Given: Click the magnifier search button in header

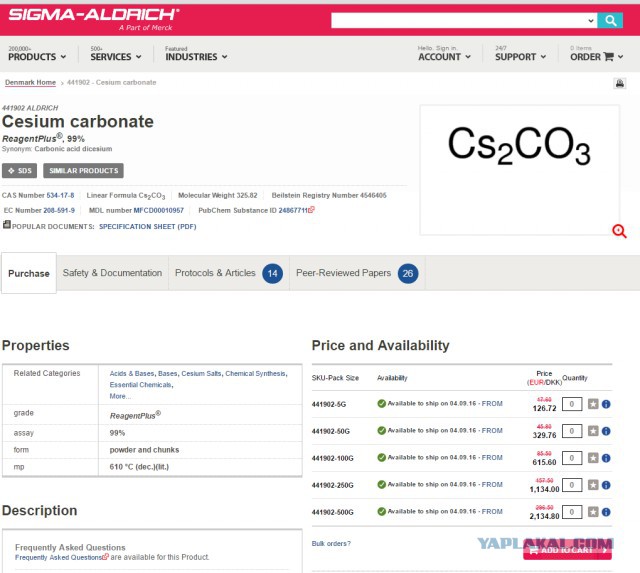Looking at the screenshot, I should pos(610,20).
